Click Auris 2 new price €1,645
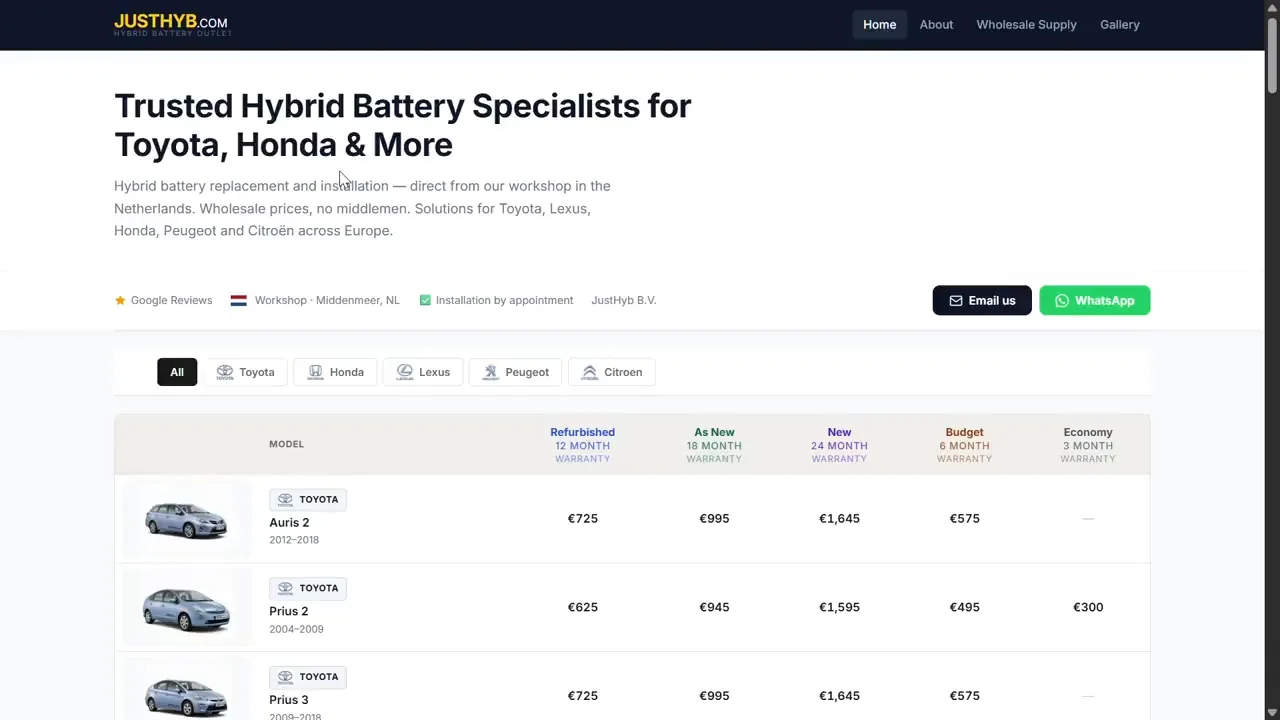The height and width of the screenshot is (720, 1280). click(x=839, y=518)
